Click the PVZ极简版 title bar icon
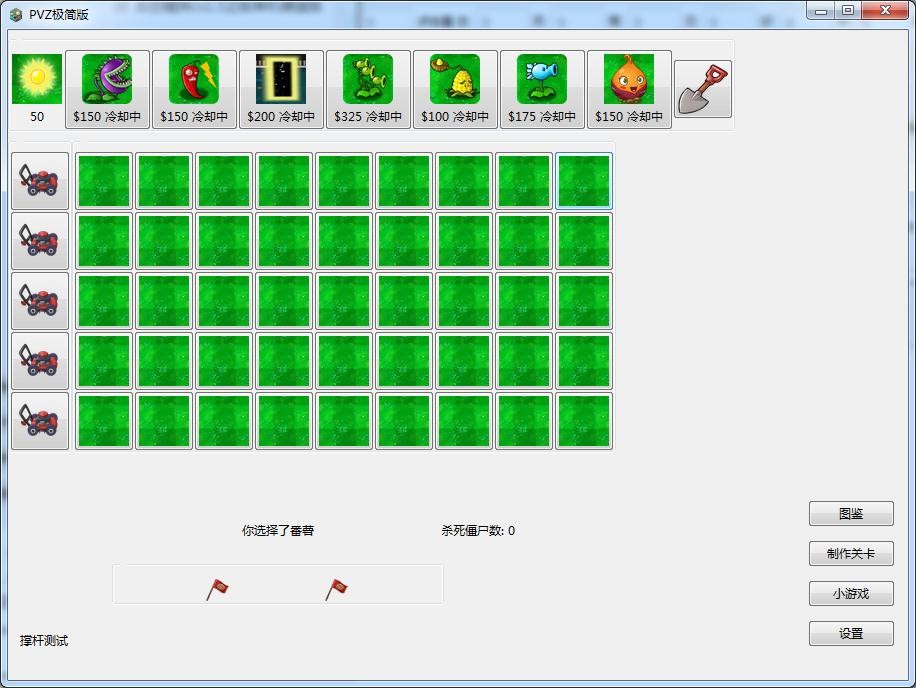The image size is (916, 688). [x=16, y=14]
